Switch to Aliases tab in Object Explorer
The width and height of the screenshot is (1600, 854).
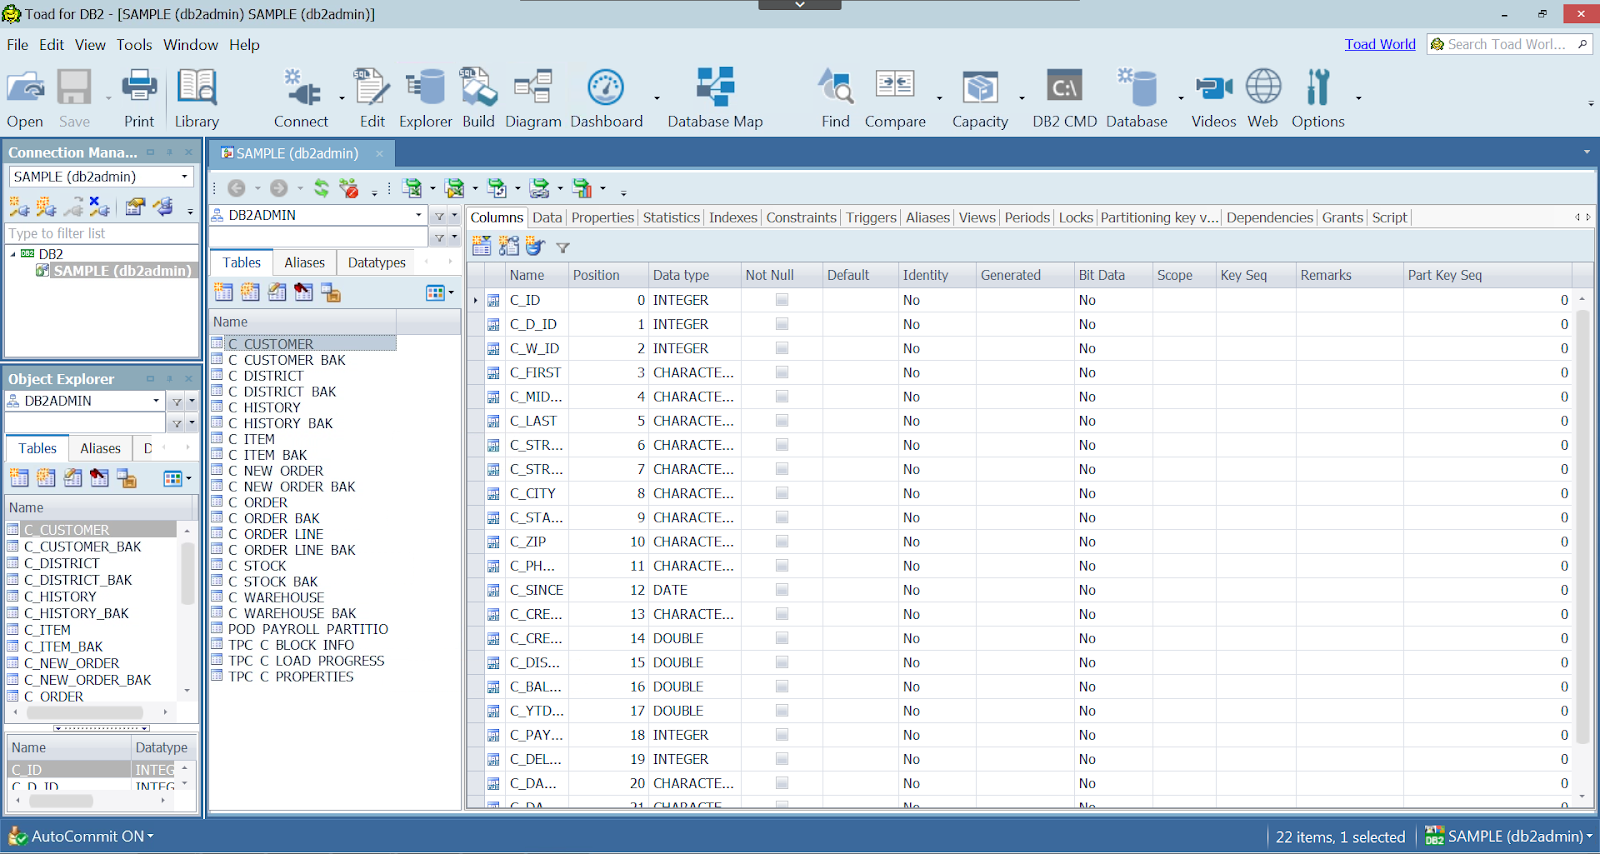100,448
